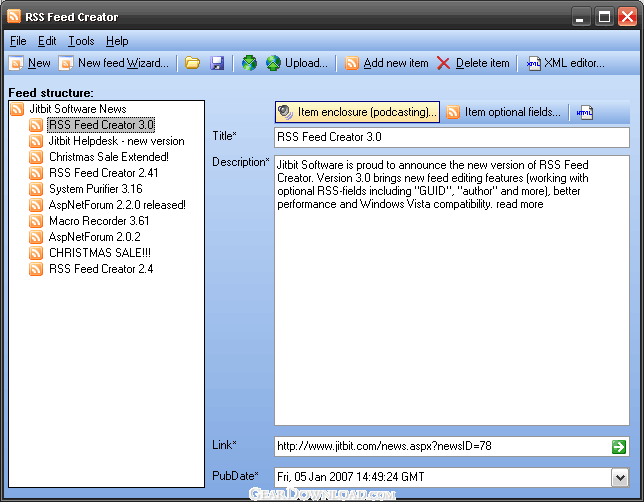644x502 pixels.
Task: Select AspNetForum 2.2.0 released! item
Action: click(117, 205)
